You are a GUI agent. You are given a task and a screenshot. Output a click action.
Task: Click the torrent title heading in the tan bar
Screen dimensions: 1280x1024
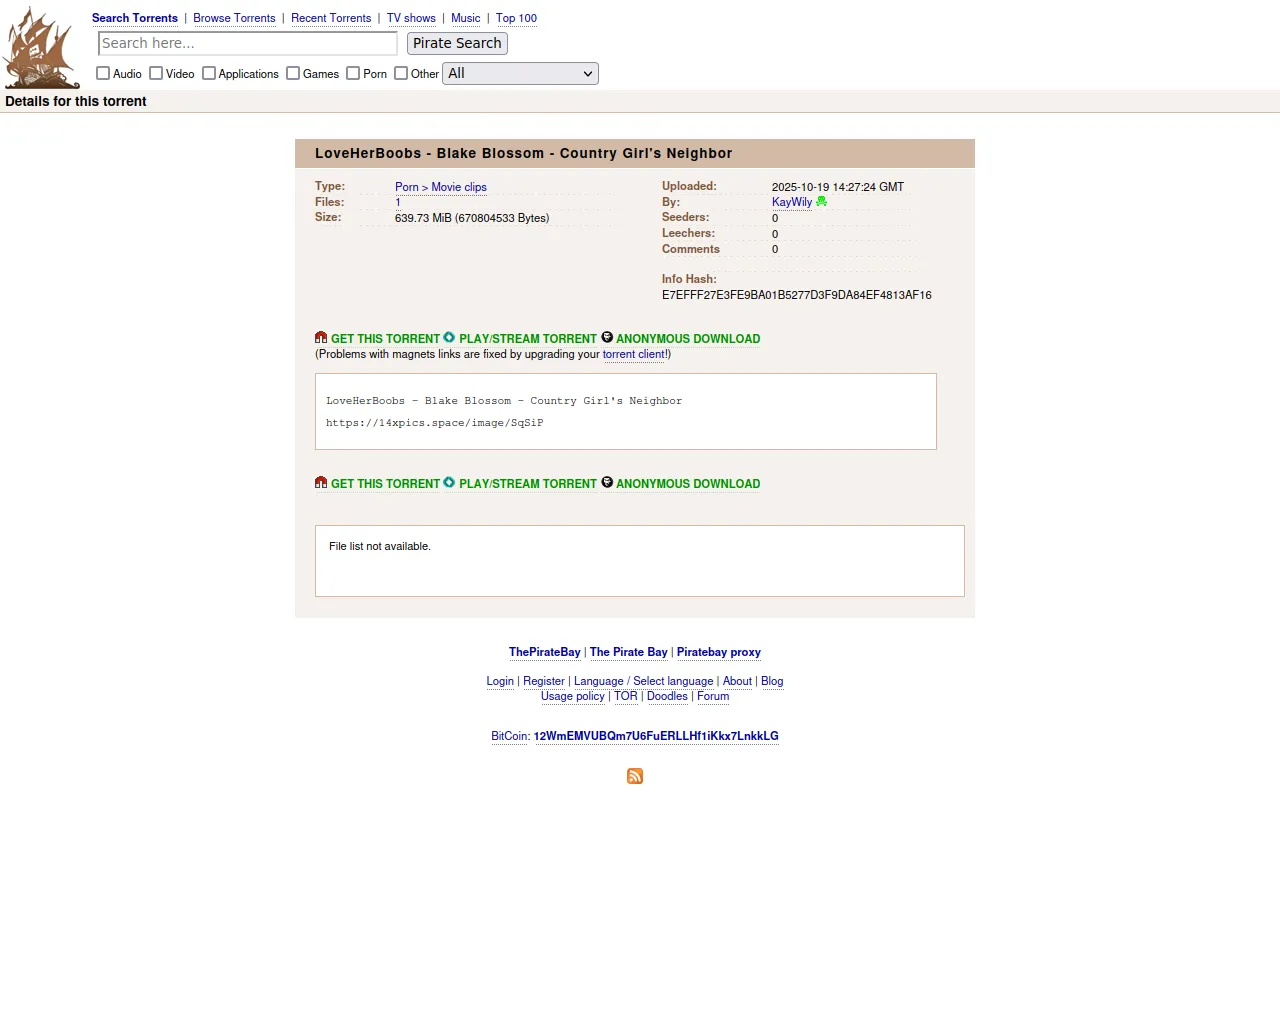point(524,153)
